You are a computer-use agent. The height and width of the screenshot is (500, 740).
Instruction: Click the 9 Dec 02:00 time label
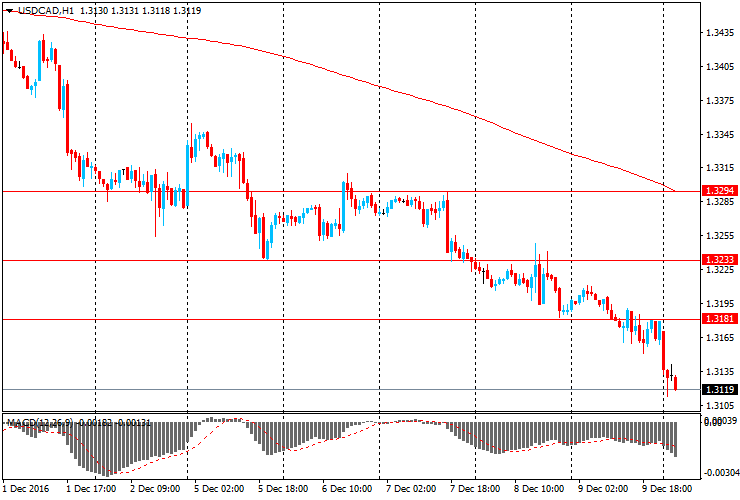coord(603,488)
